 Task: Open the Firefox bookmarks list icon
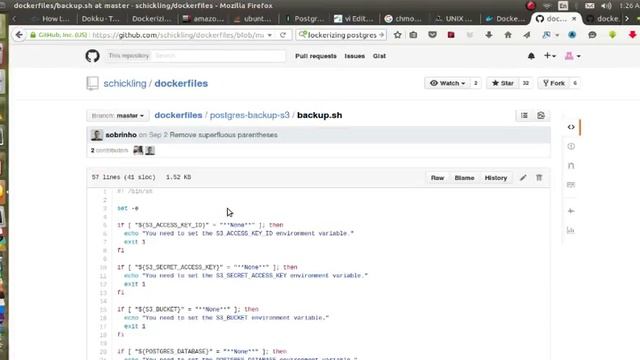coord(413,35)
